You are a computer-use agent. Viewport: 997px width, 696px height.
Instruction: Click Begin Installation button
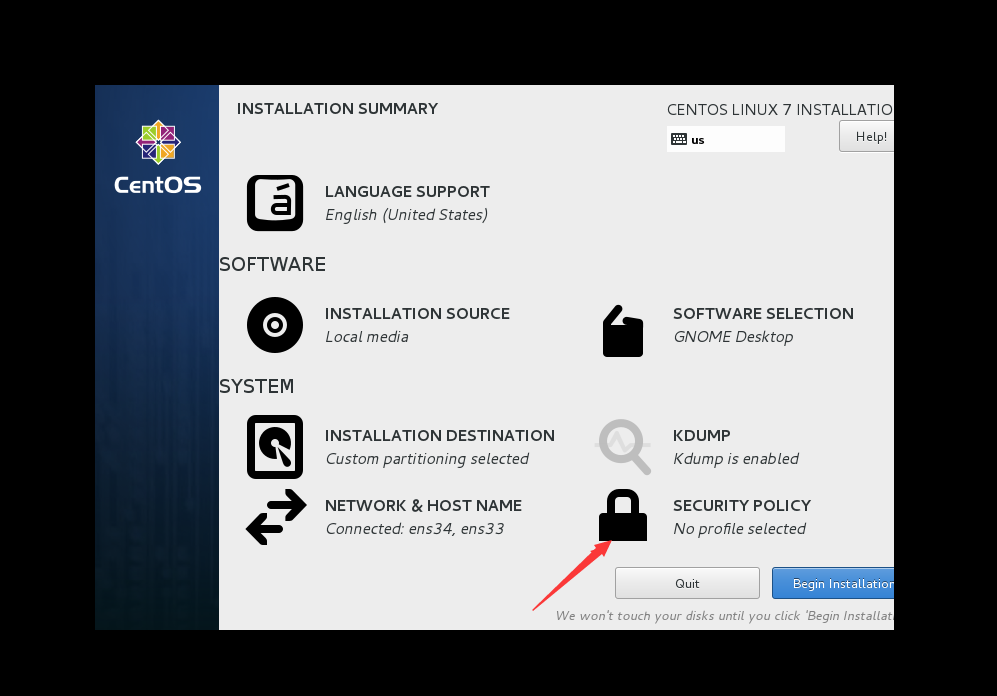point(833,583)
